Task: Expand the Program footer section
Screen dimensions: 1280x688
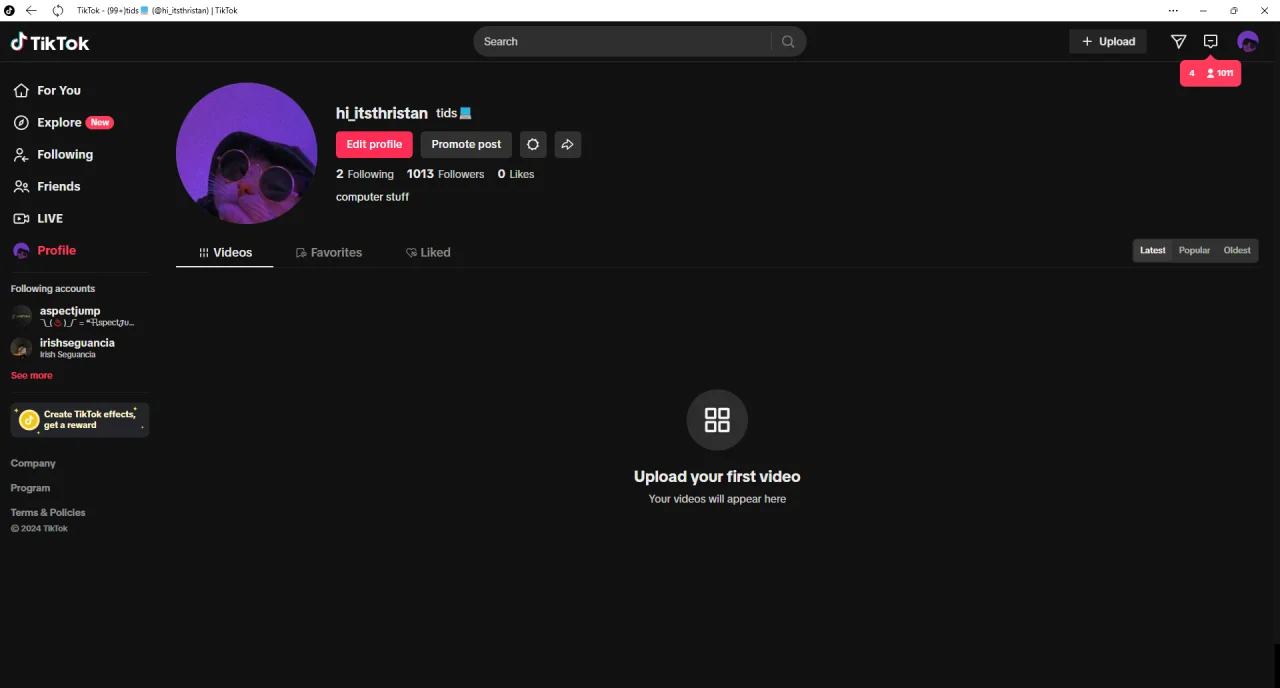Action: [x=30, y=488]
